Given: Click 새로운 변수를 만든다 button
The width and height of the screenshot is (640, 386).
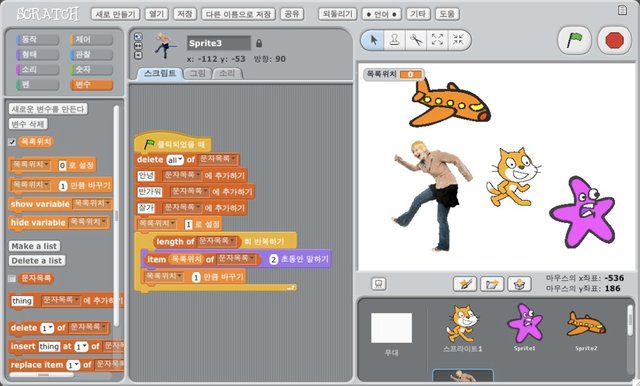Looking at the screenshot, I should point(48,109).
